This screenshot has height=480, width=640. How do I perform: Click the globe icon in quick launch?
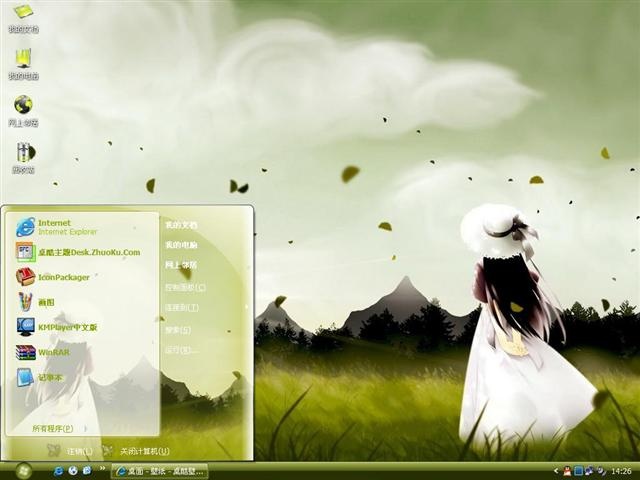[73, 471]
